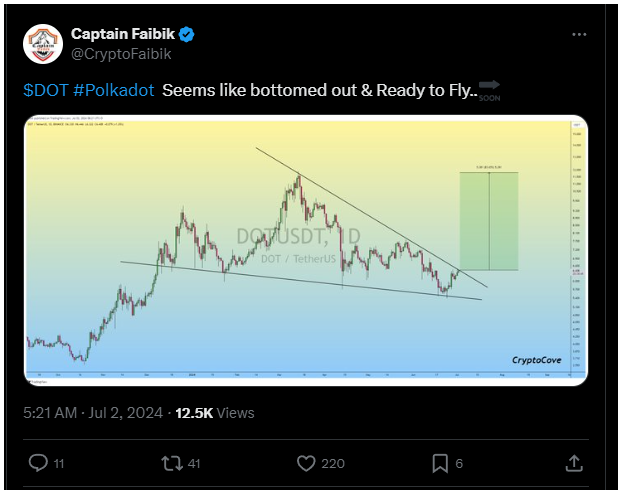Click the 12.5K Views count
The image size is (622, 494).
pyautogui.click(x=215, y=413)
